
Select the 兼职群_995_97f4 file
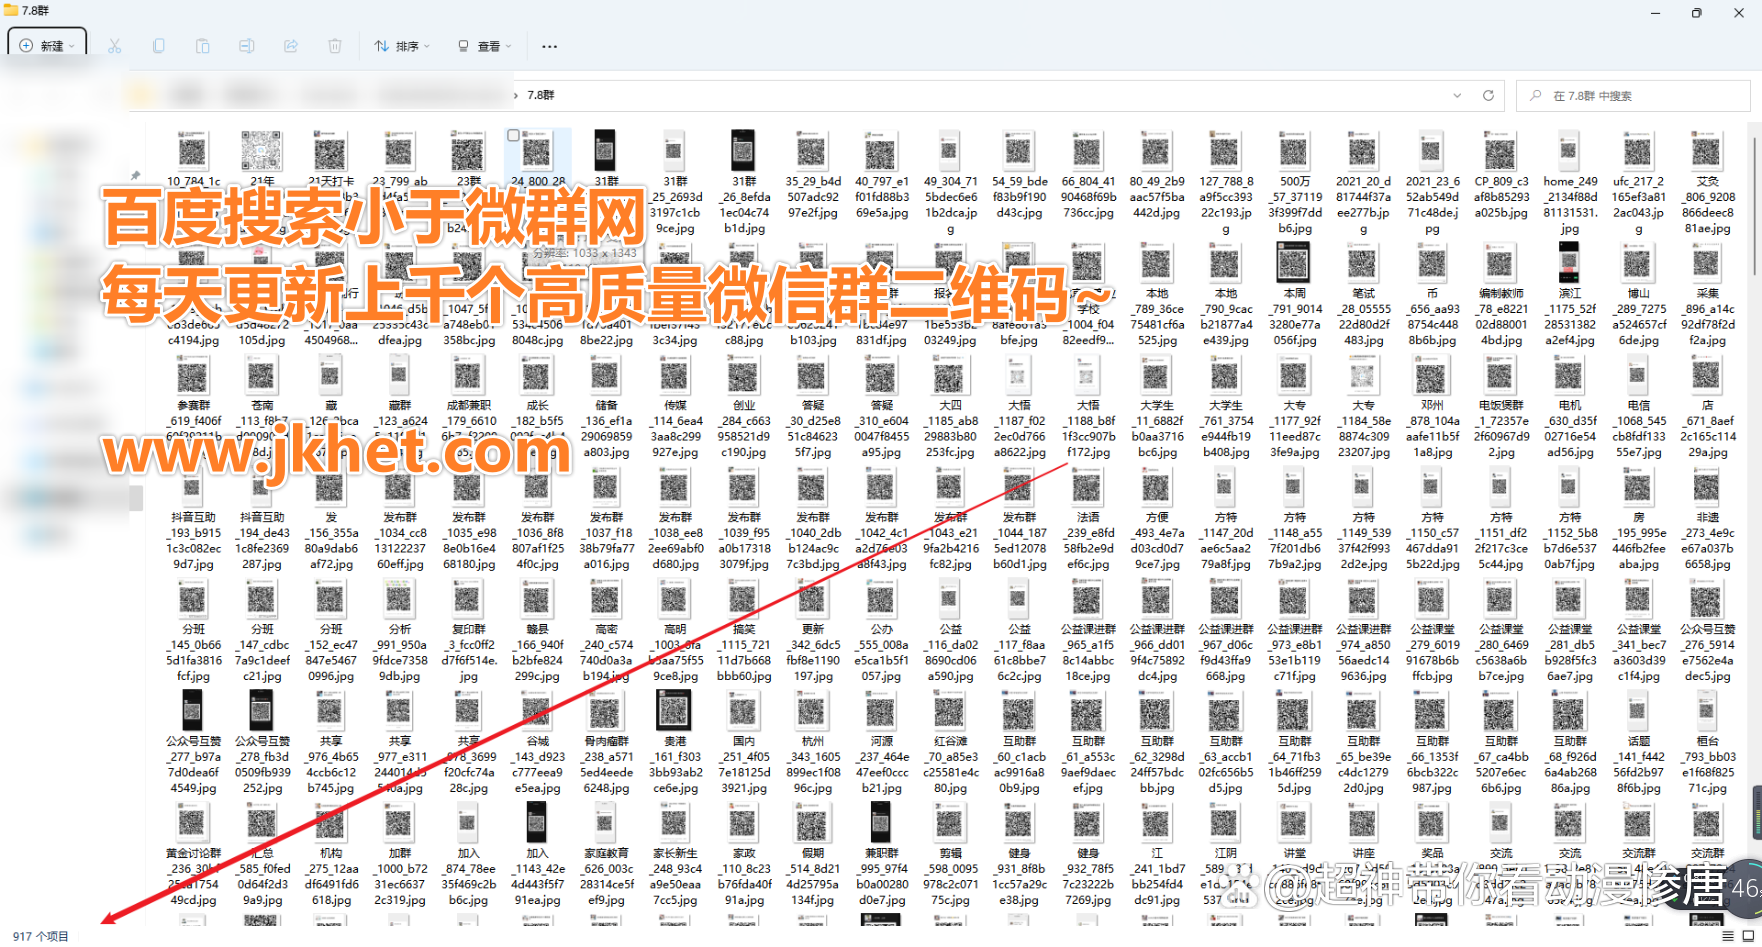point(882,854)
